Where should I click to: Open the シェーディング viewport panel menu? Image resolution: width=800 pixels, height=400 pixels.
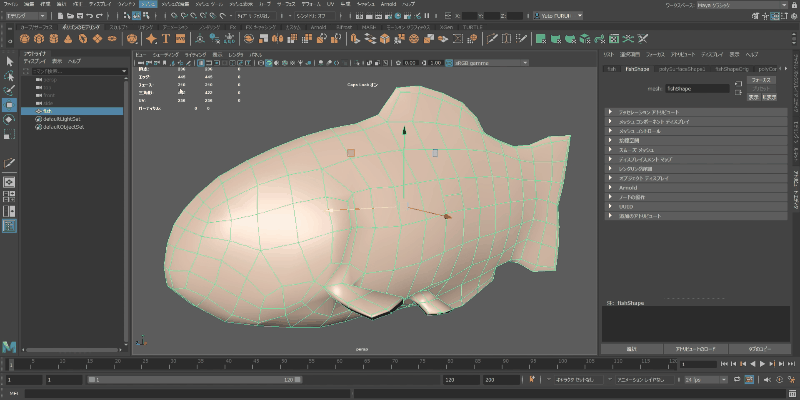pos(166,53)
